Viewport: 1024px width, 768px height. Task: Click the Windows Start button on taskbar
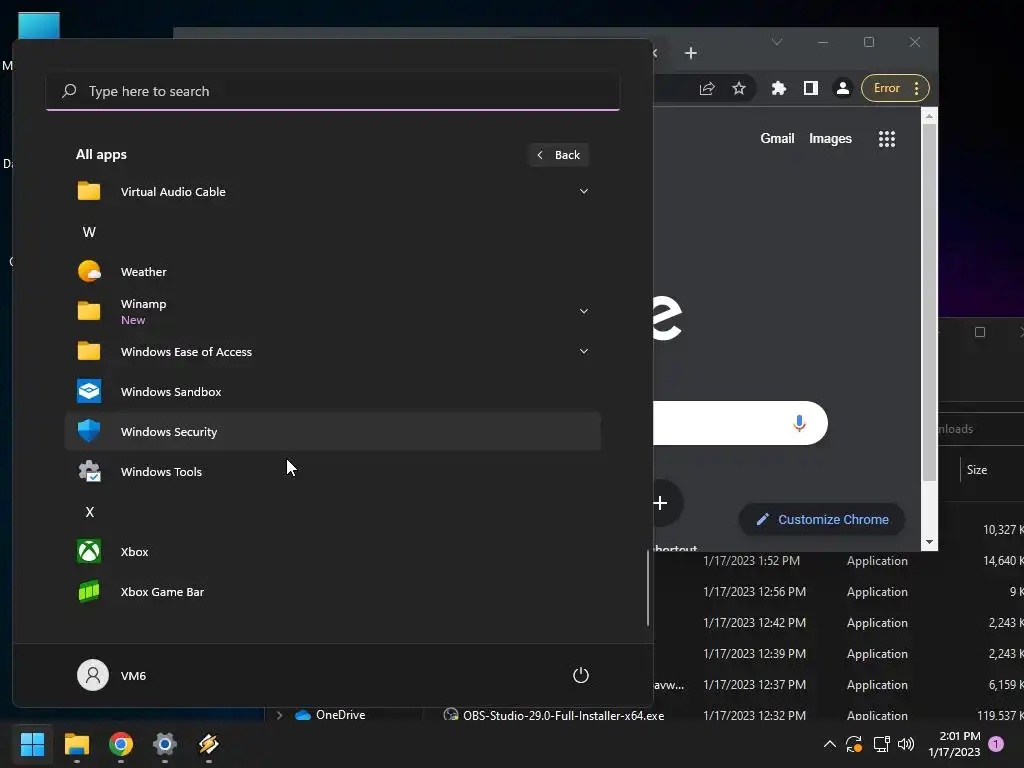coord(32,744)
